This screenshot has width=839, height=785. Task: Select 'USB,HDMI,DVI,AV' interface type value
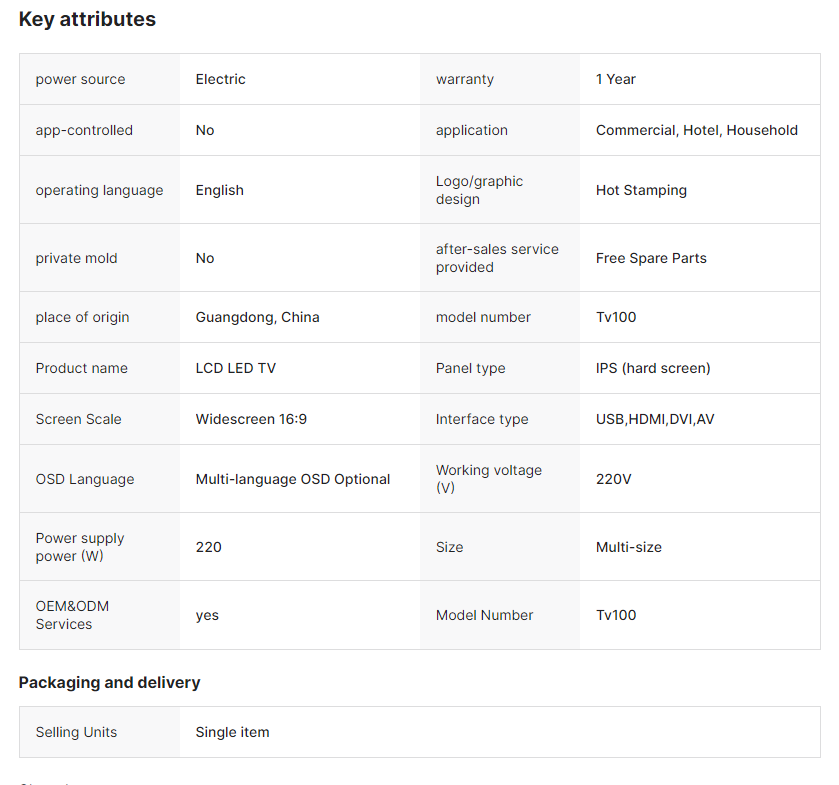655,419
